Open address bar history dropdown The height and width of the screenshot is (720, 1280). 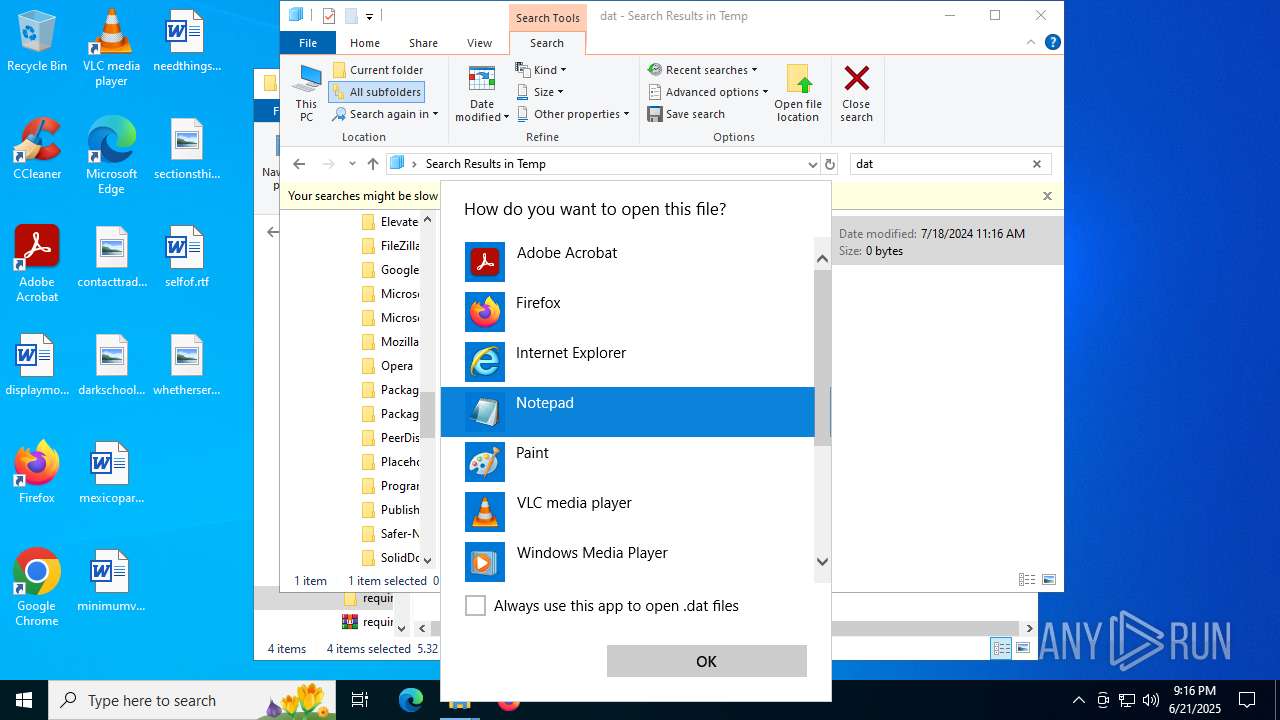[812, 164]
